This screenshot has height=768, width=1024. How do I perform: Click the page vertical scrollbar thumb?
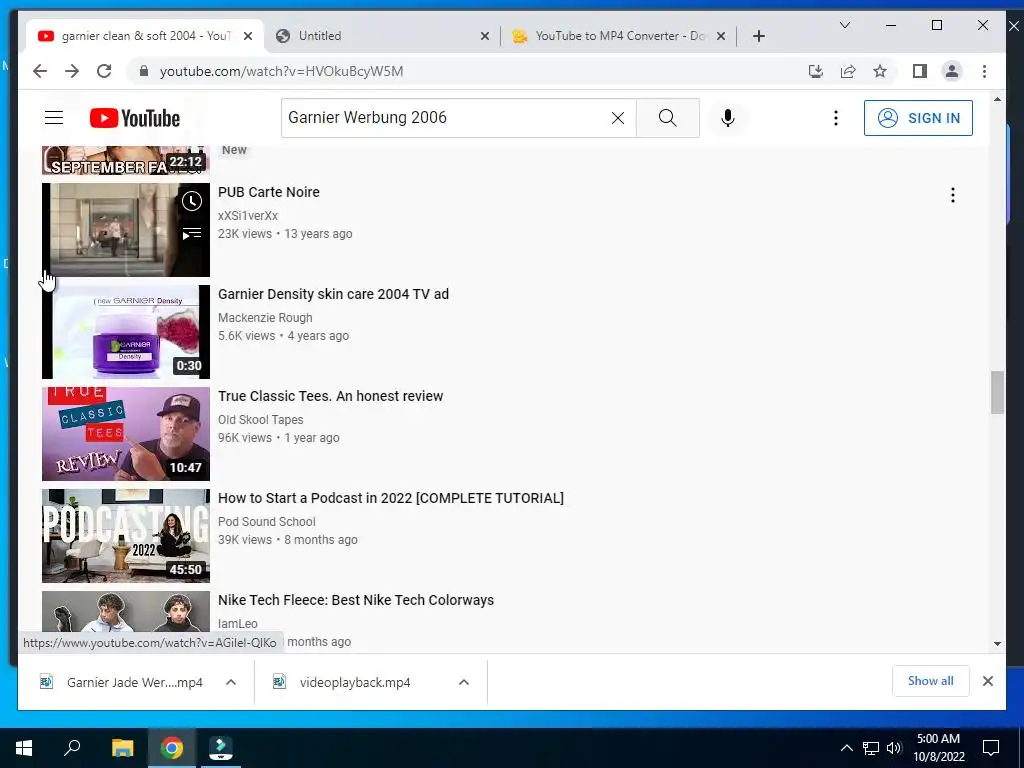(997, 392)
